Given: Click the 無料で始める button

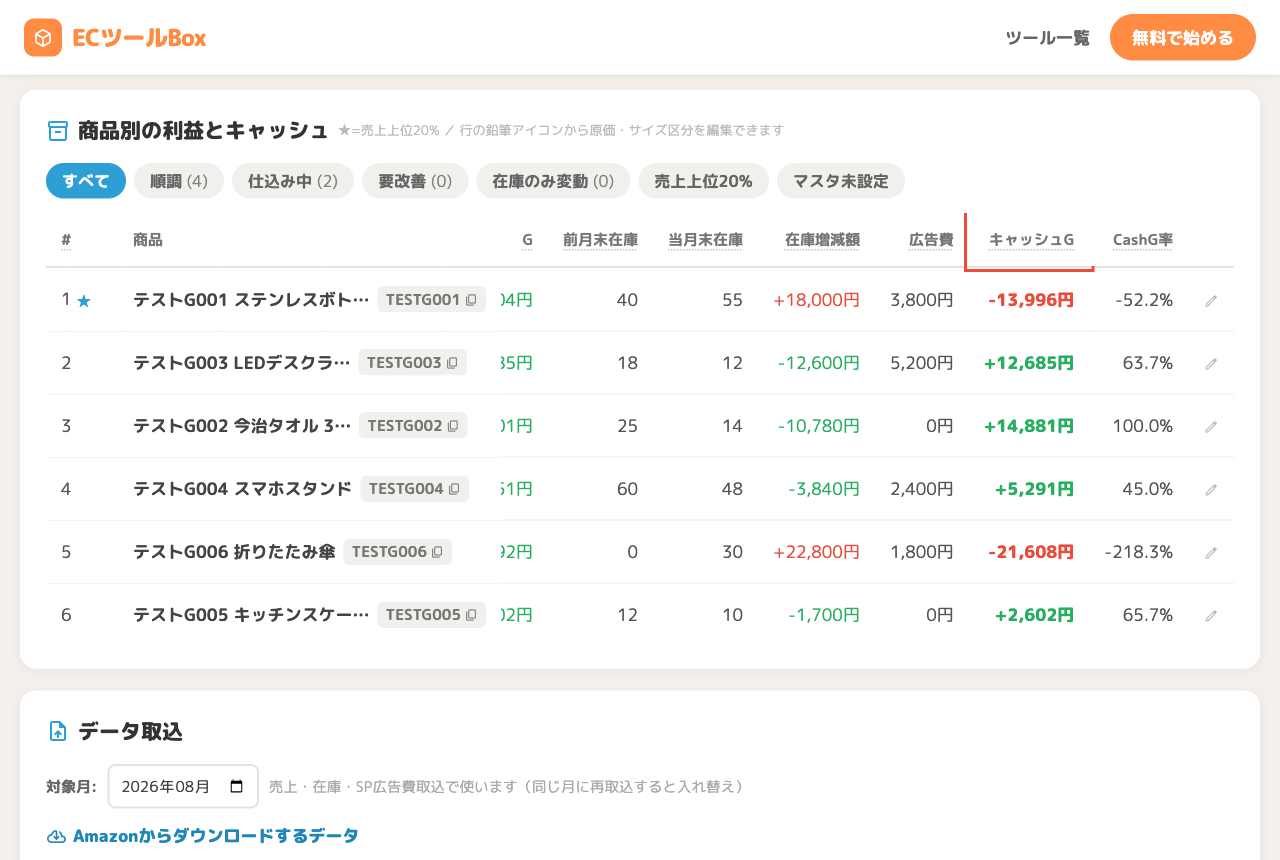Looking at the screenshot, I should (1183, 38).
